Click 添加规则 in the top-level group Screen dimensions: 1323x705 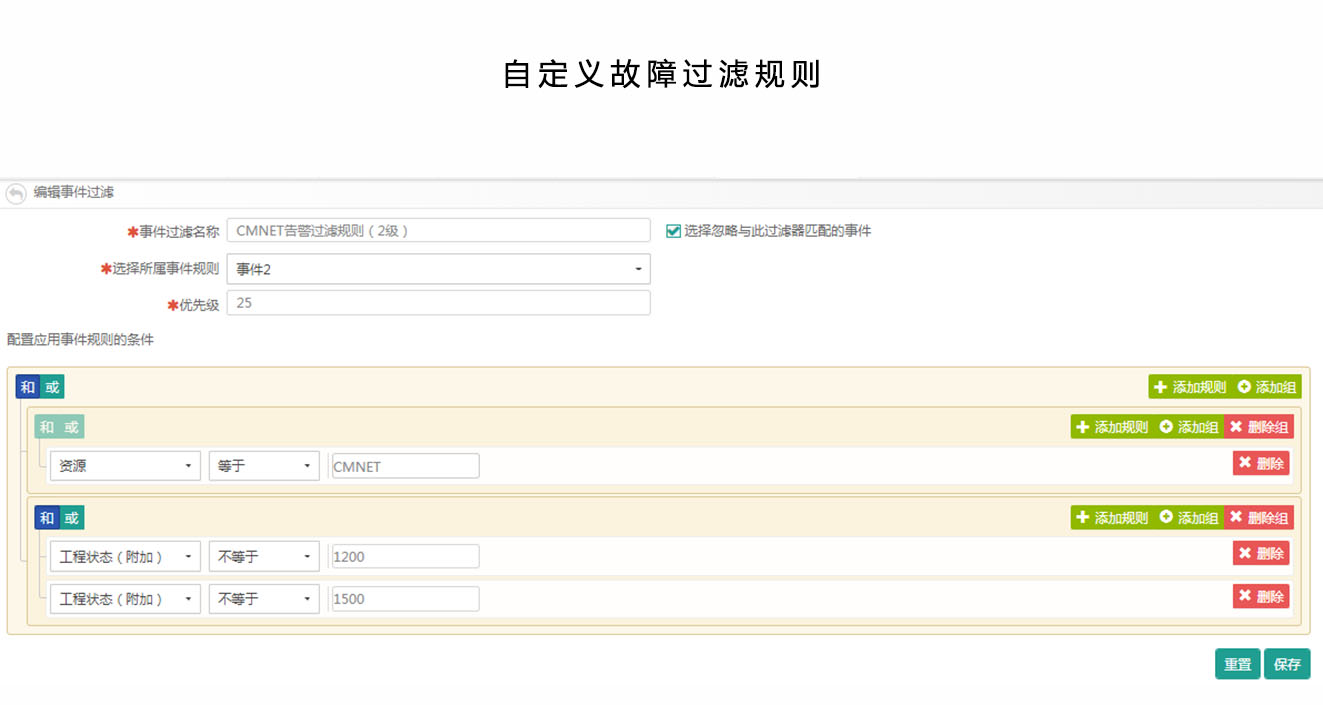tap(1189, 387)
